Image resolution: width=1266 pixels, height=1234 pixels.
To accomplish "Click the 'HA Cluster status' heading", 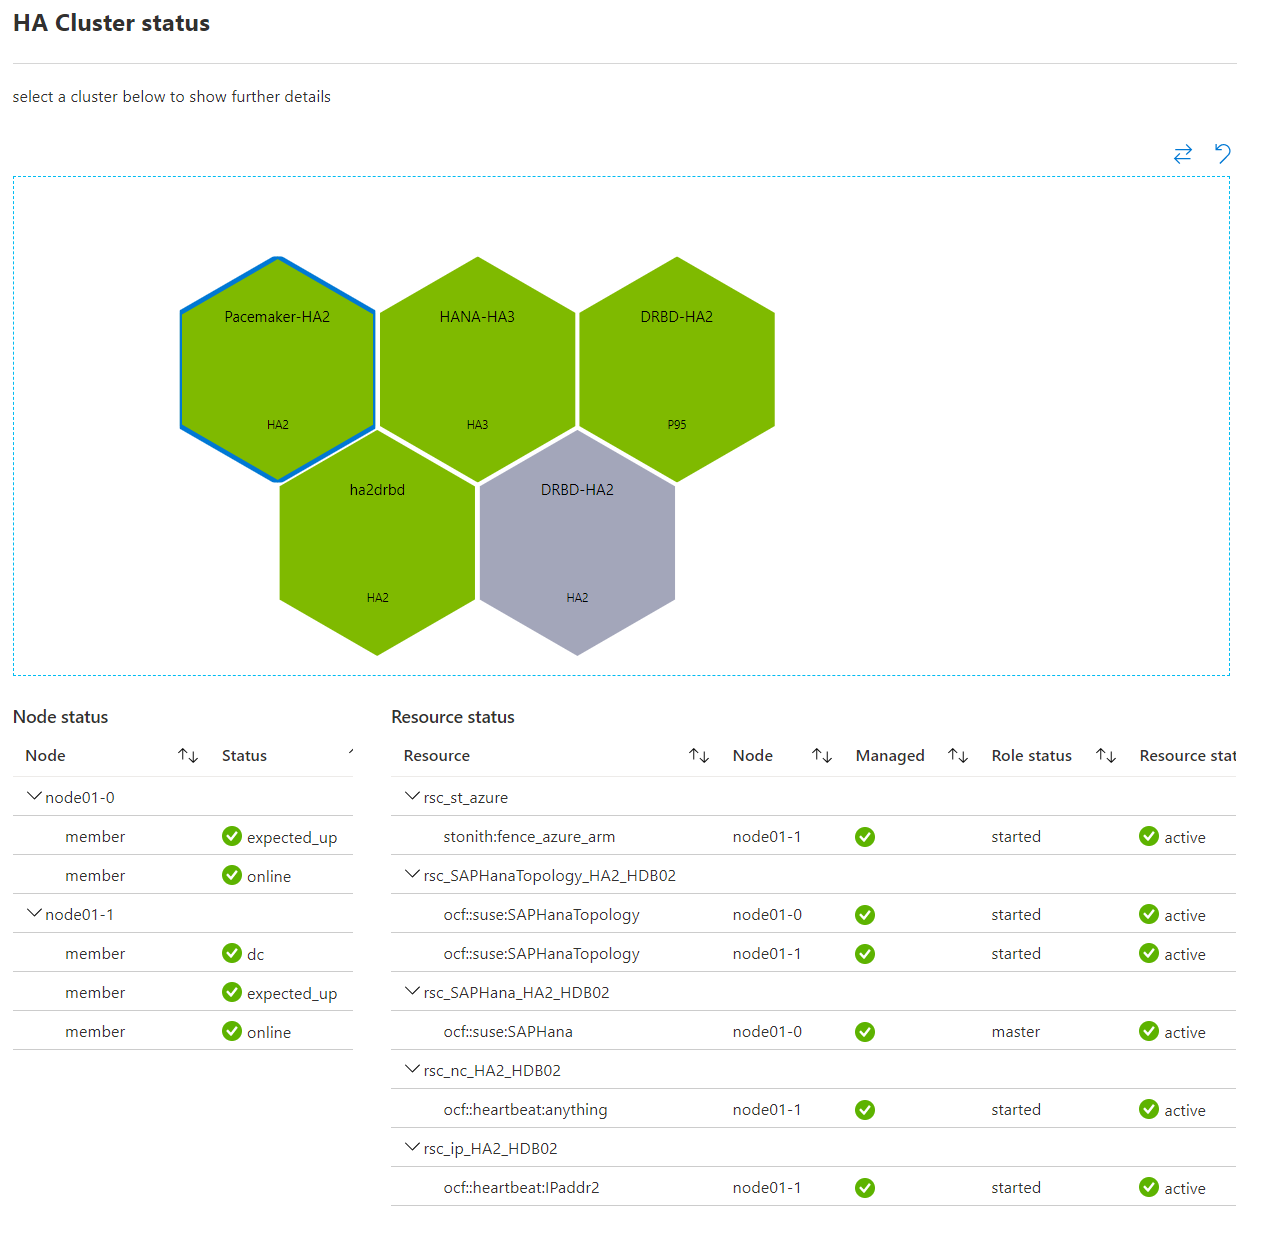I will click(x=111, y=23).
